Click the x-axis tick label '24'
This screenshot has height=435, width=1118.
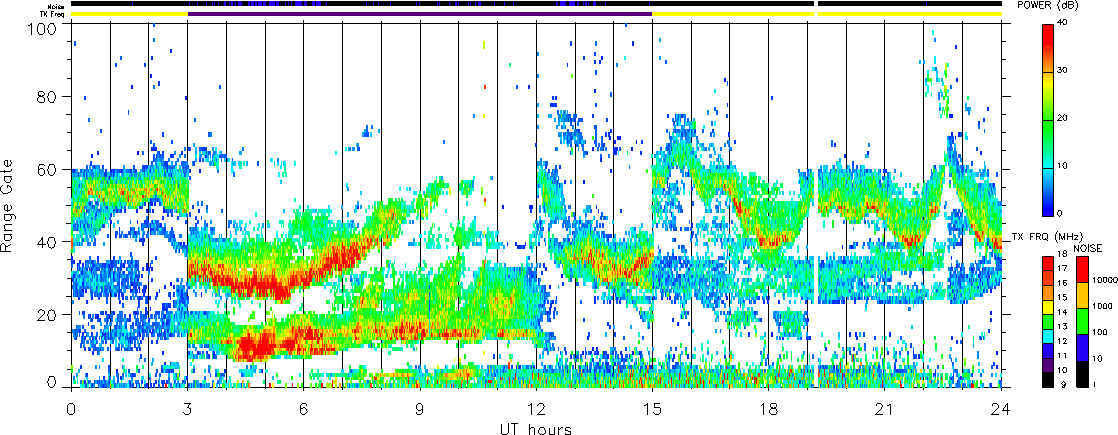coord(1001,410)
